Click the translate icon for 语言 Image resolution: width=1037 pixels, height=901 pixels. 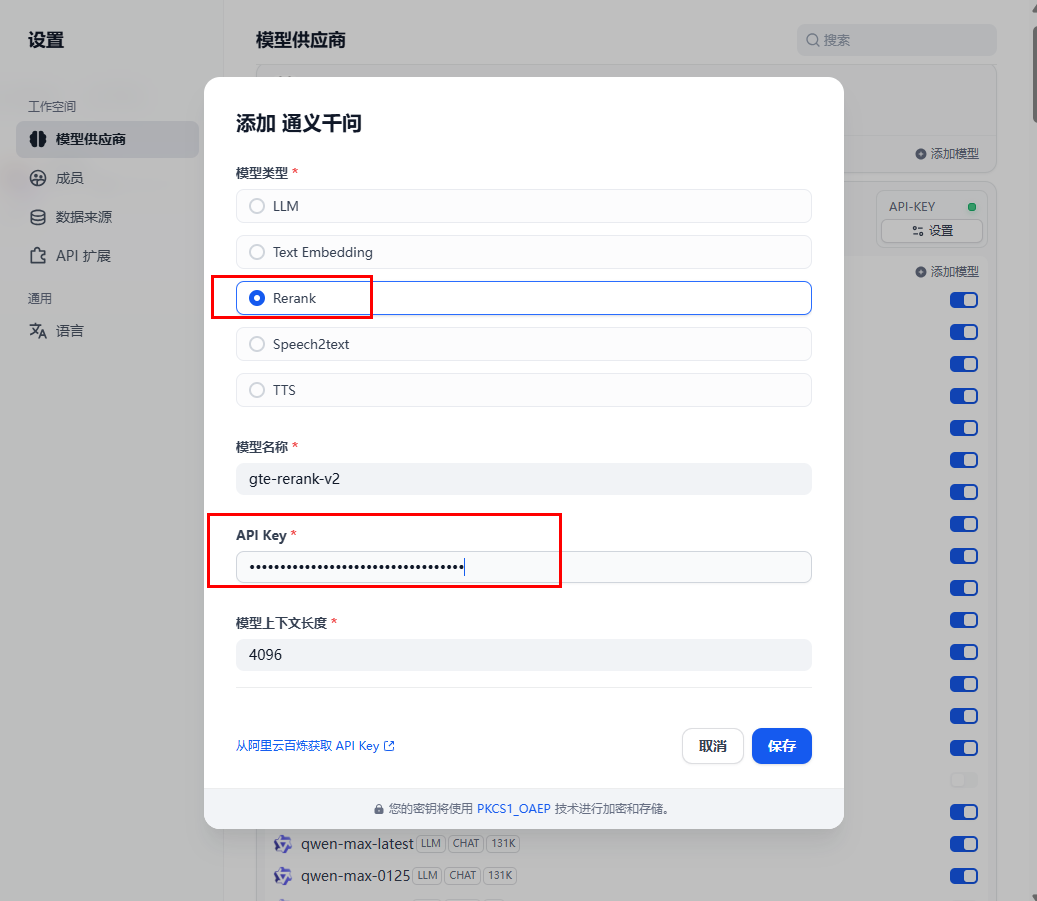pos(38,331)
